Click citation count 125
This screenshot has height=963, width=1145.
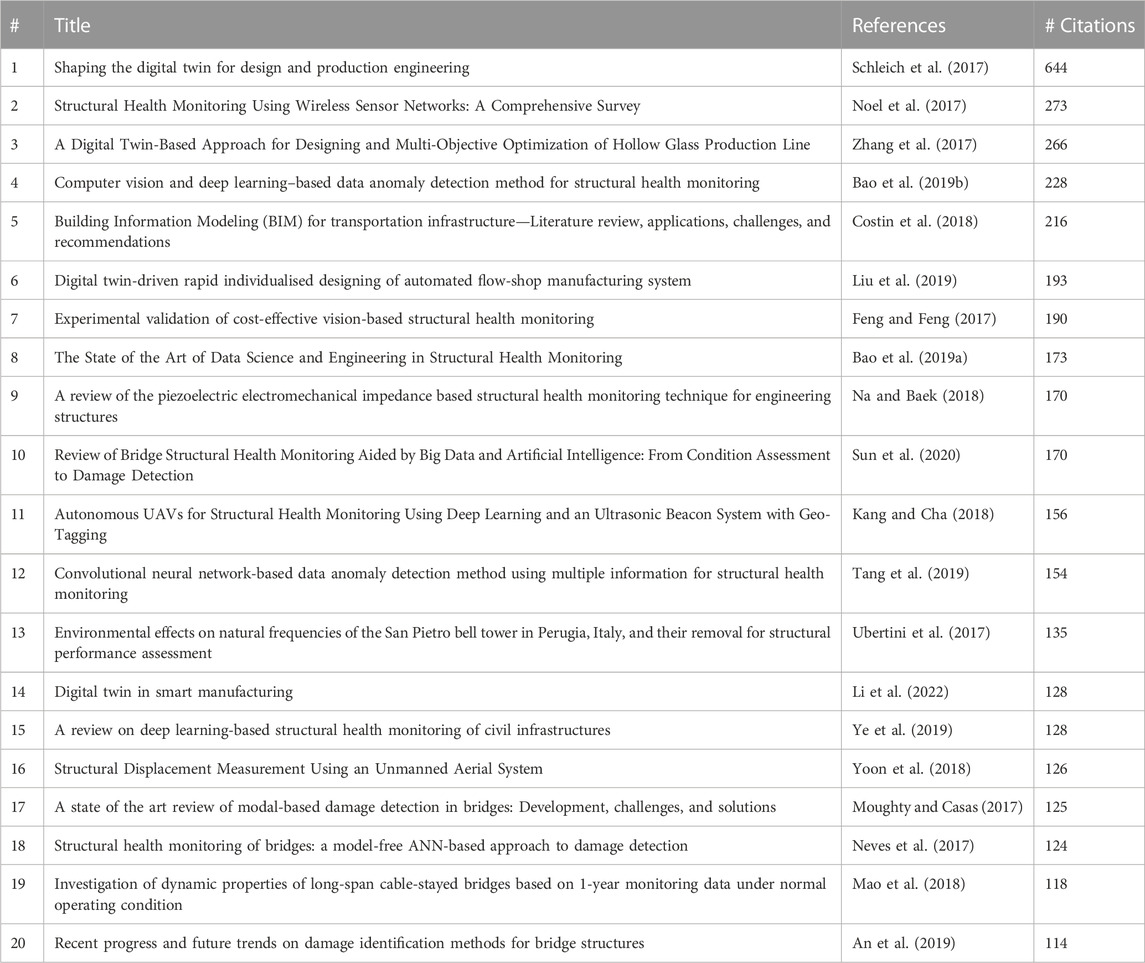tap(1056, 807)
